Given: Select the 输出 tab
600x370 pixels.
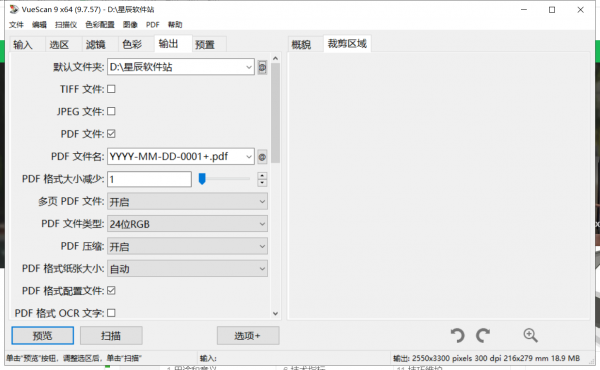Looking at the screenshot, I should click(173, 44).
